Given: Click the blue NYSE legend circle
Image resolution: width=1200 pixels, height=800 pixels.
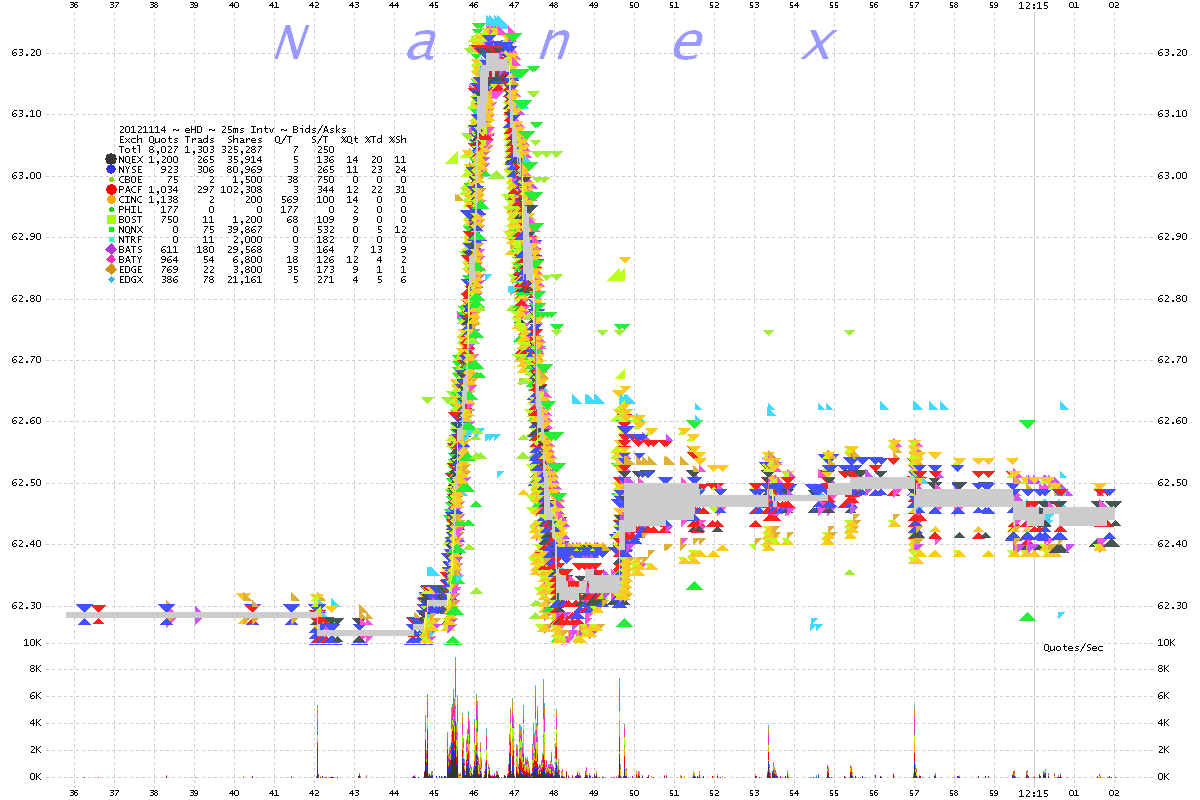Looking at the screenshot, I should (111, 170).
